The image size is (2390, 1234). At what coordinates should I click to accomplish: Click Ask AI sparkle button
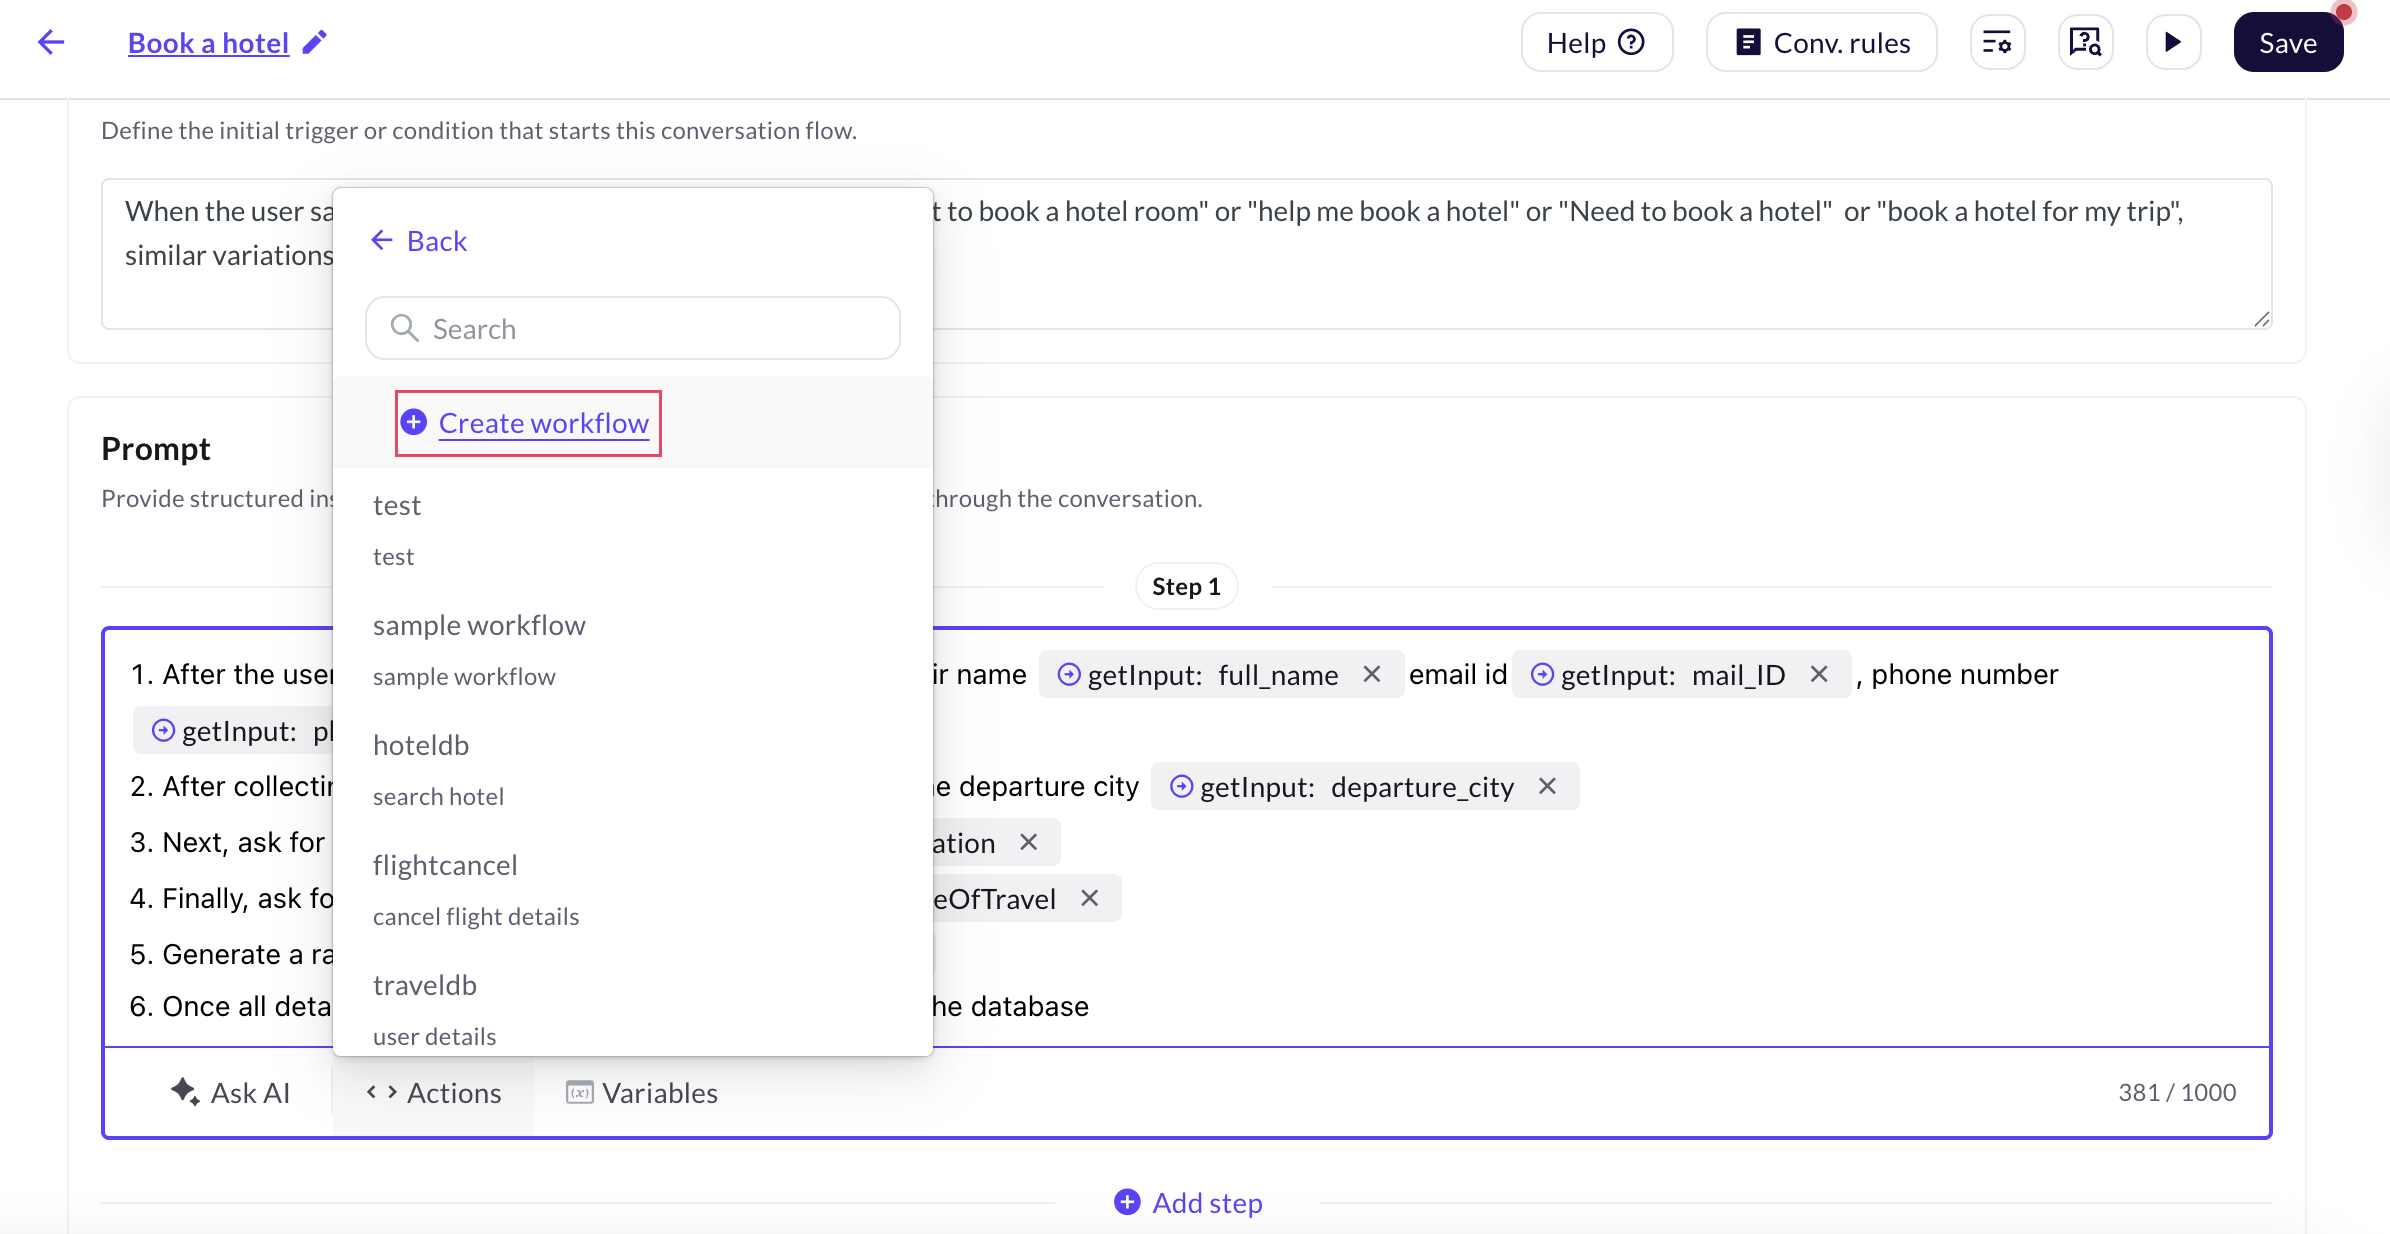231,1093
